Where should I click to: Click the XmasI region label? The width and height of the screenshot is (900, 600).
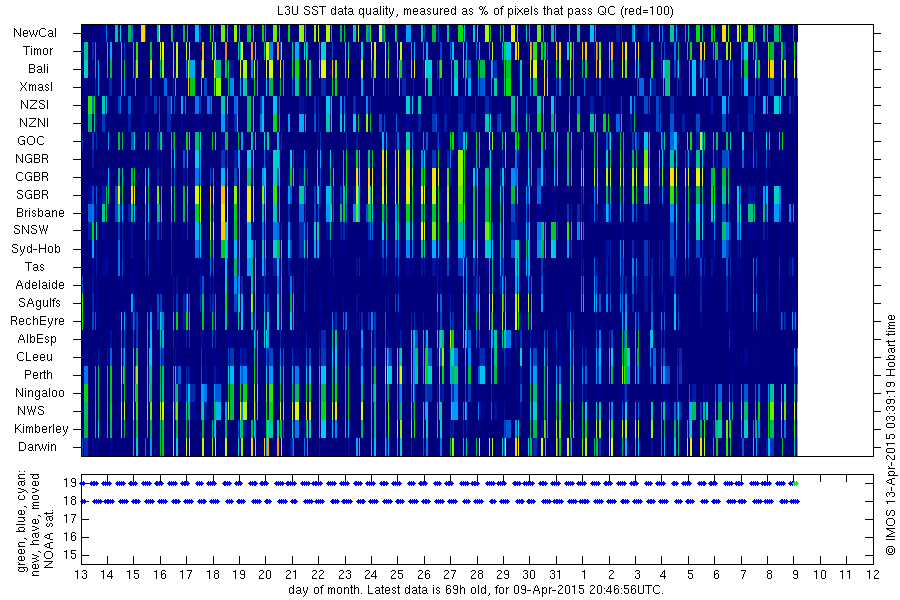tap(36, 87)
